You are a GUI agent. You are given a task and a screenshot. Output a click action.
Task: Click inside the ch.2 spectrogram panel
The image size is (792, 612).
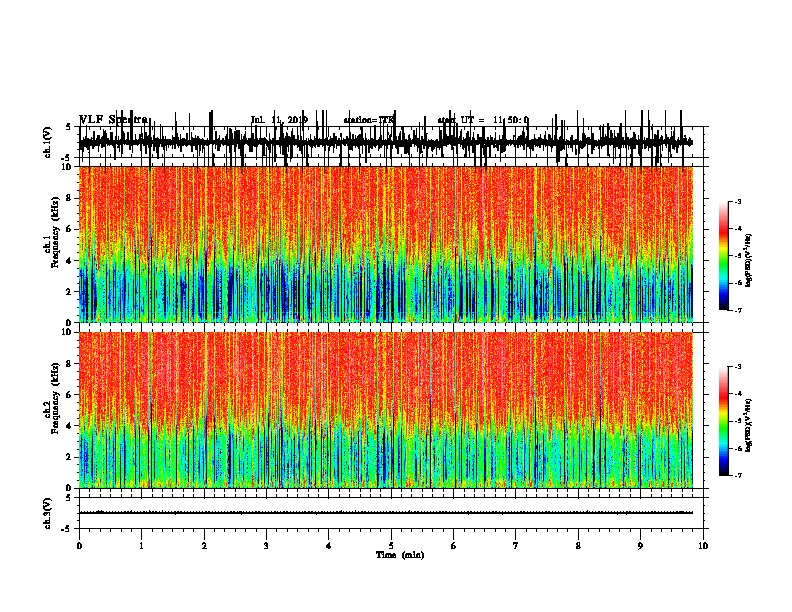pyautogui.click(x=386, y=410)
